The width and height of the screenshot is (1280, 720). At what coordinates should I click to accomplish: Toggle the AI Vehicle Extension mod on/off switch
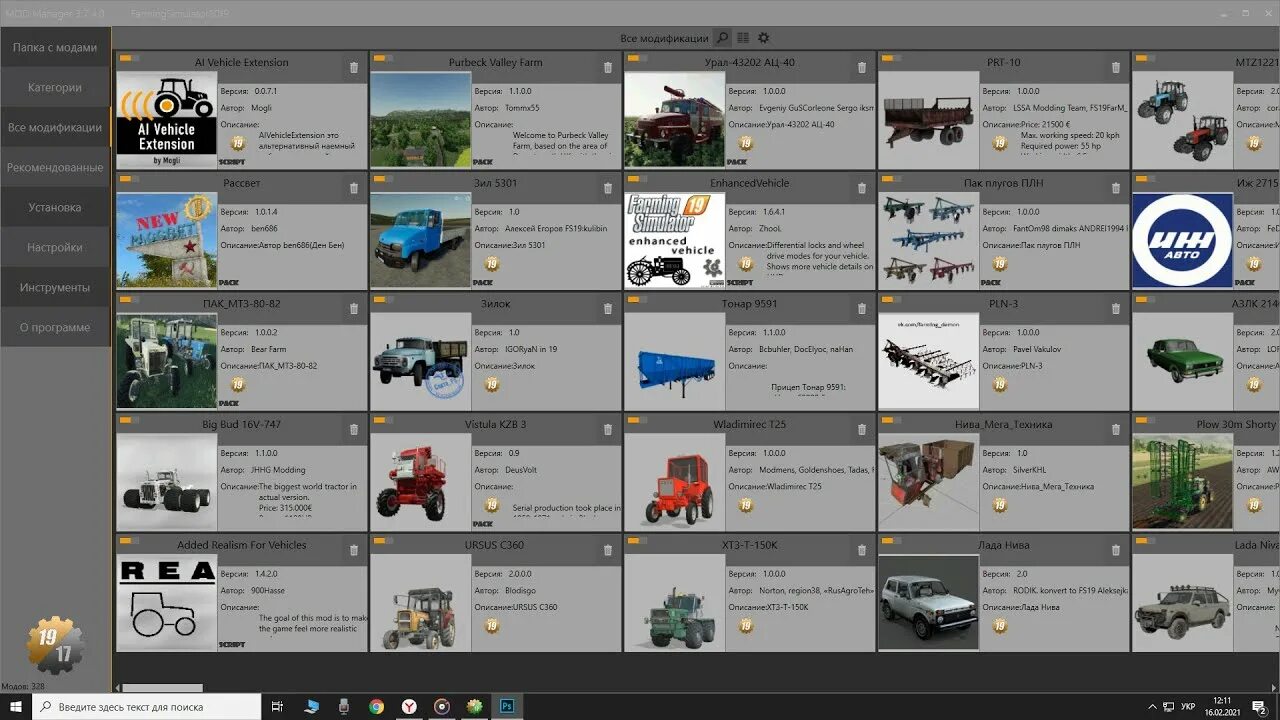[127, 58]
